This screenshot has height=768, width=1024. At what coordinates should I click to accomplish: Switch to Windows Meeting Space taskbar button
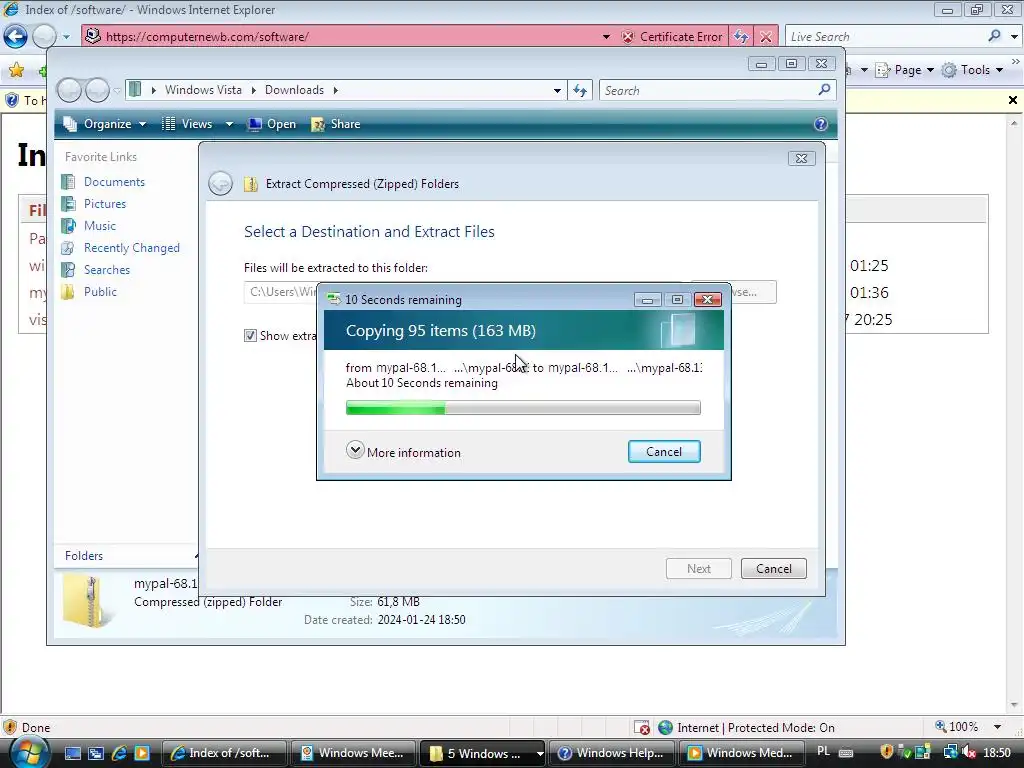[x=352, y=753]
